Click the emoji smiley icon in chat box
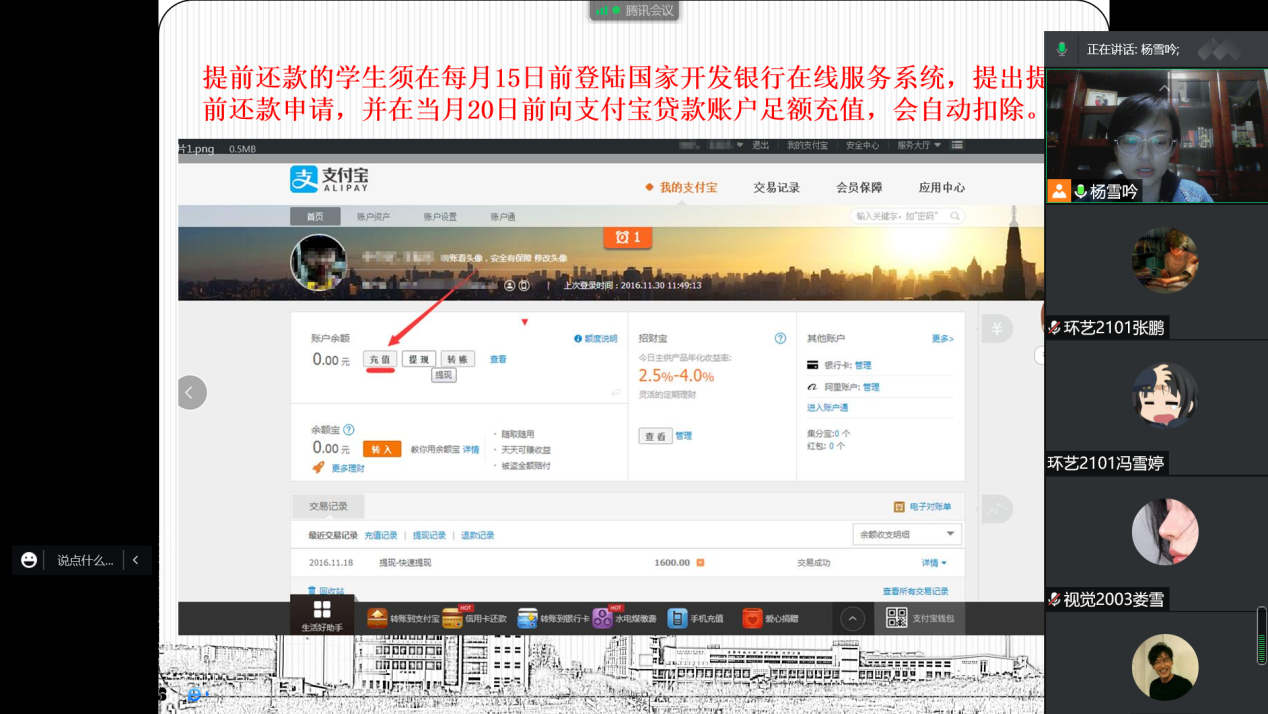The width and height of the screenshot is (1268, 714). pyautogui.click(x=29, y=560)
